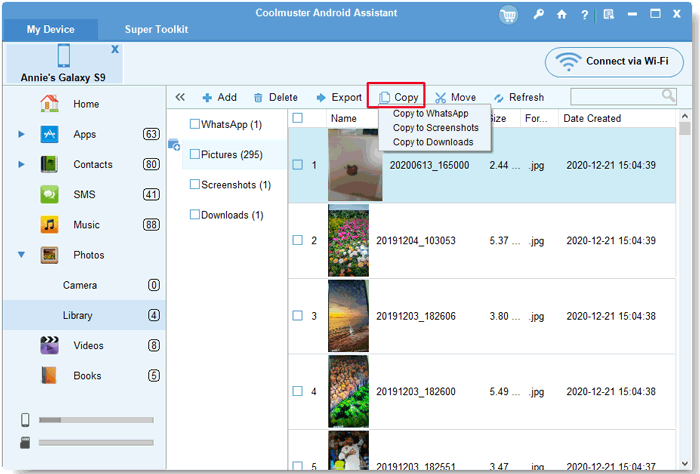Collapse the album panel with double chevron
Image resolution: width=700 pixels, height=474 pixels.
tap(180, 97)
